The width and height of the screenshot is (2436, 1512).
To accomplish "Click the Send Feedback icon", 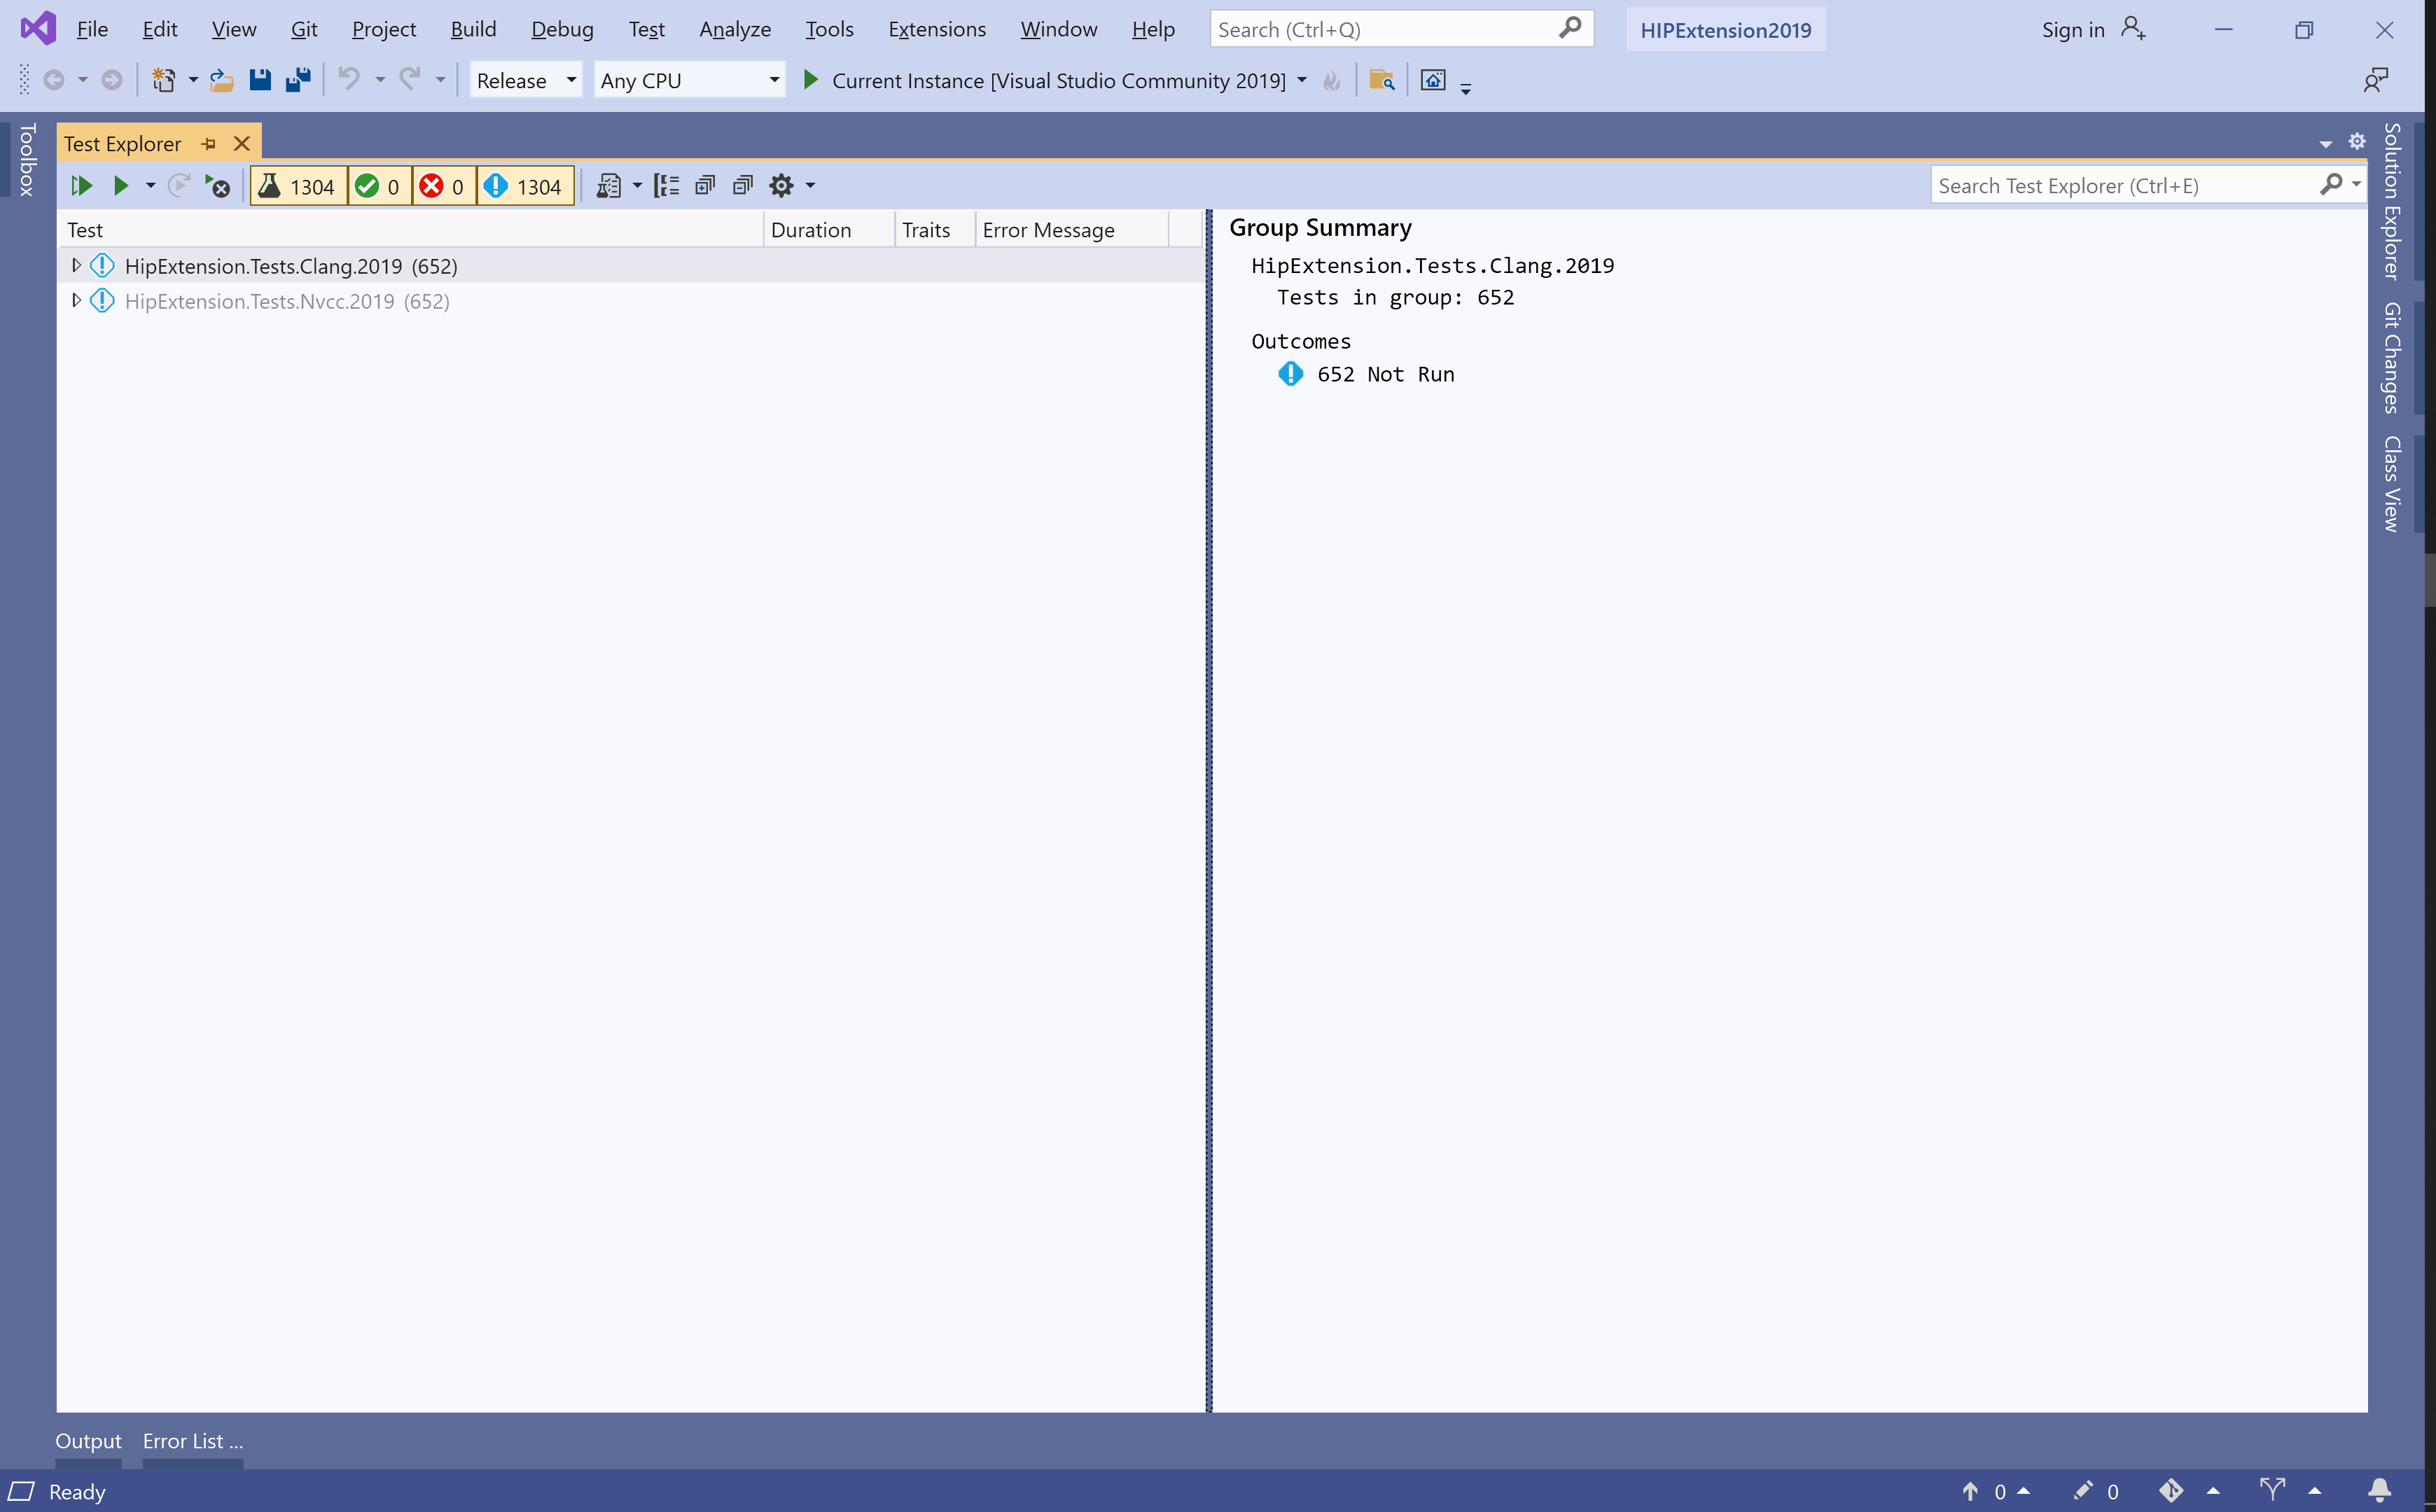I will (2375, 80).
